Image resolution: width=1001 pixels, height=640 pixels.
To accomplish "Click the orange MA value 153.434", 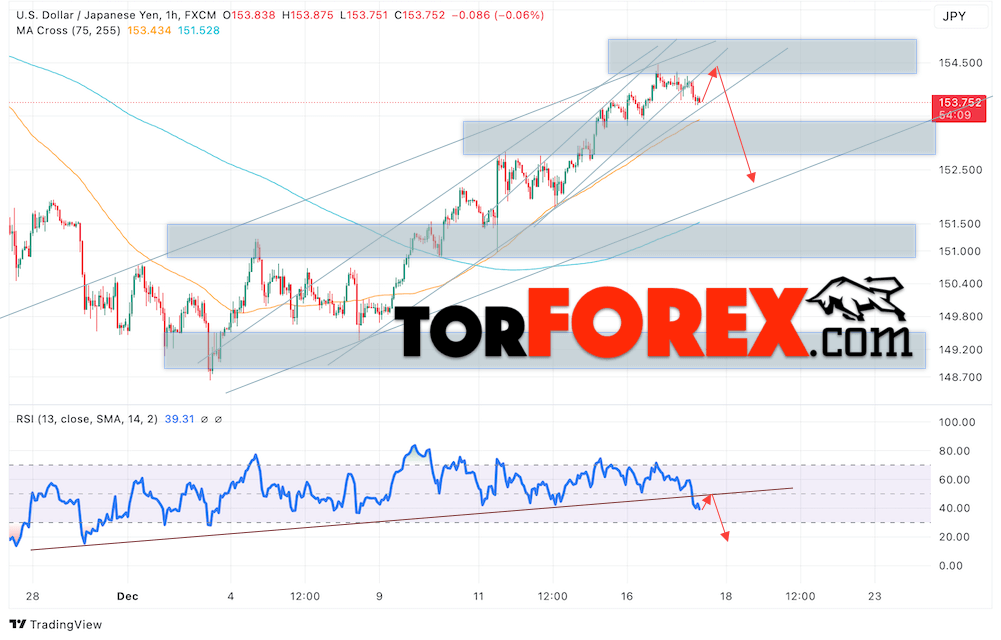I will pos(149,31).
